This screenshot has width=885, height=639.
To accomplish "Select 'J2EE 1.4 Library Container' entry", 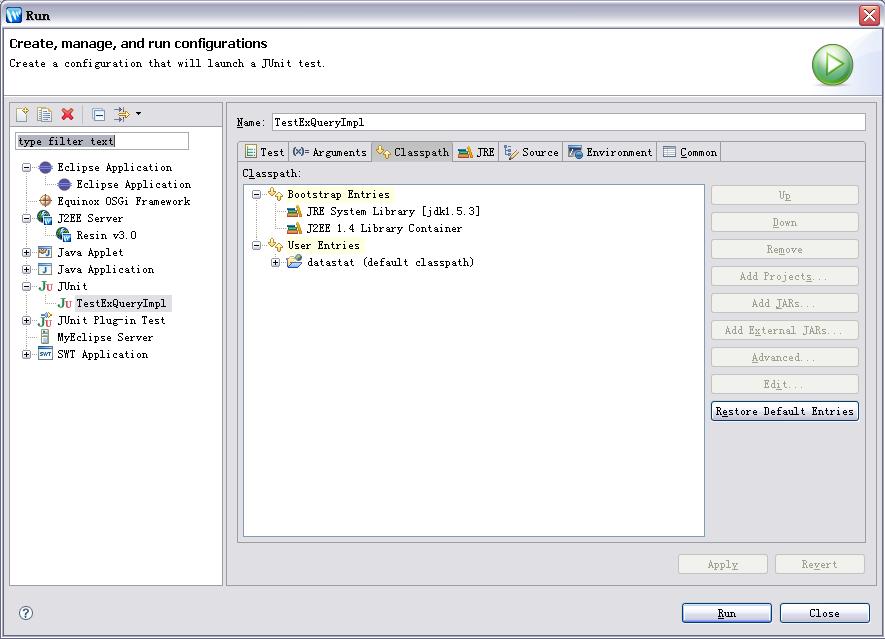I will (384, 228).
